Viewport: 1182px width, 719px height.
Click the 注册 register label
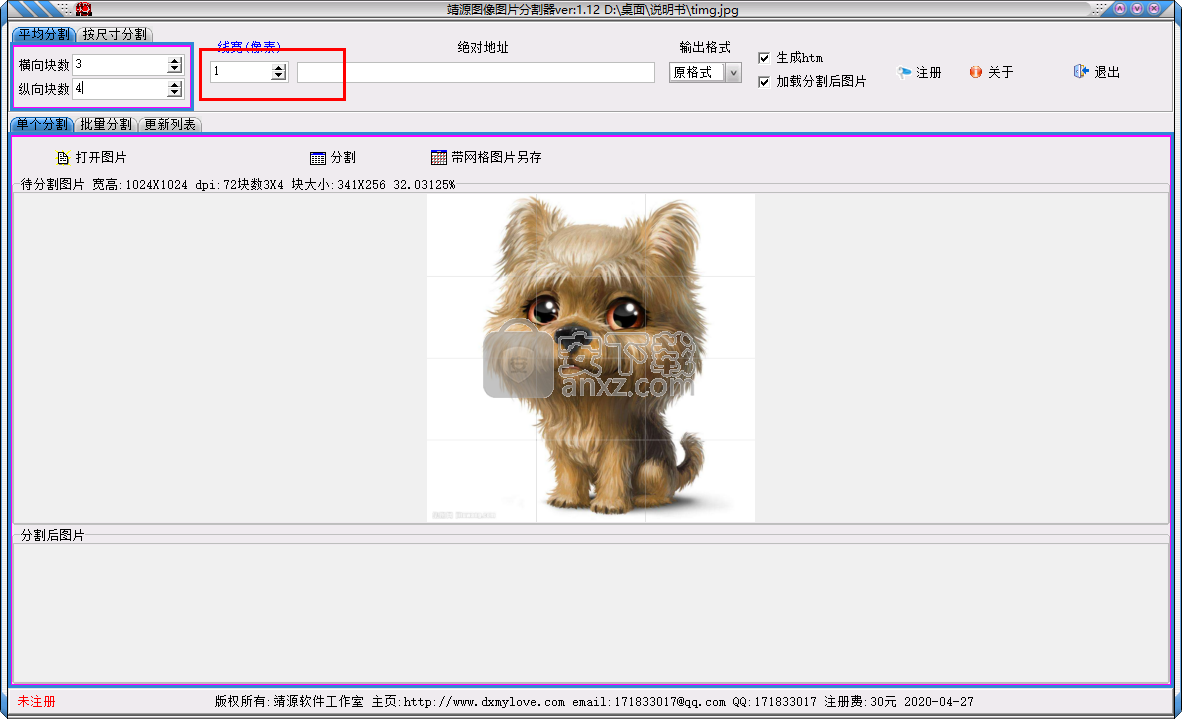(929, 72)
